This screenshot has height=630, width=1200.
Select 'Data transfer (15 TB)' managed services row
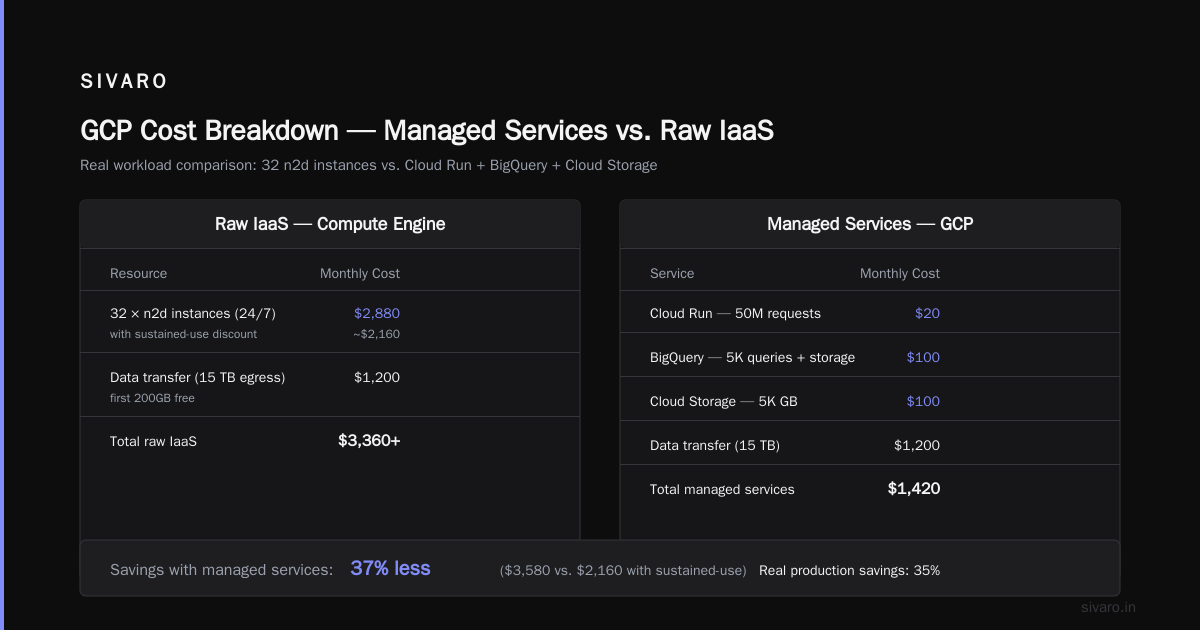pos(715,445)
